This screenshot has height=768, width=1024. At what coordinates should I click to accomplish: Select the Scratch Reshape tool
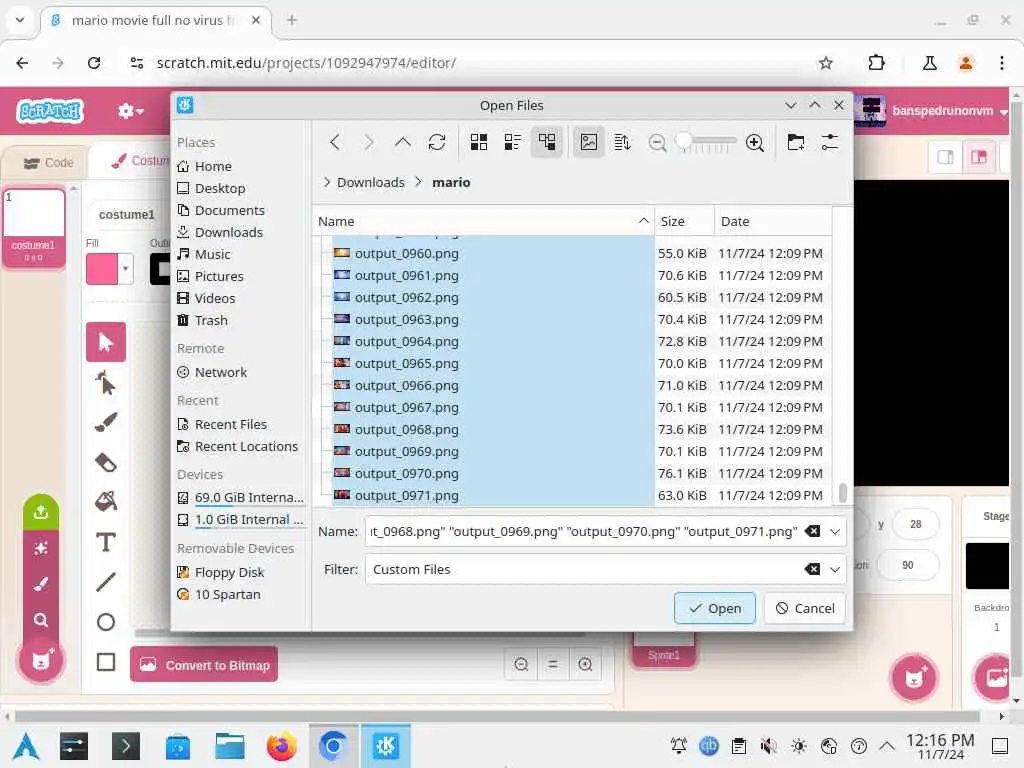[x=106, y=383]
